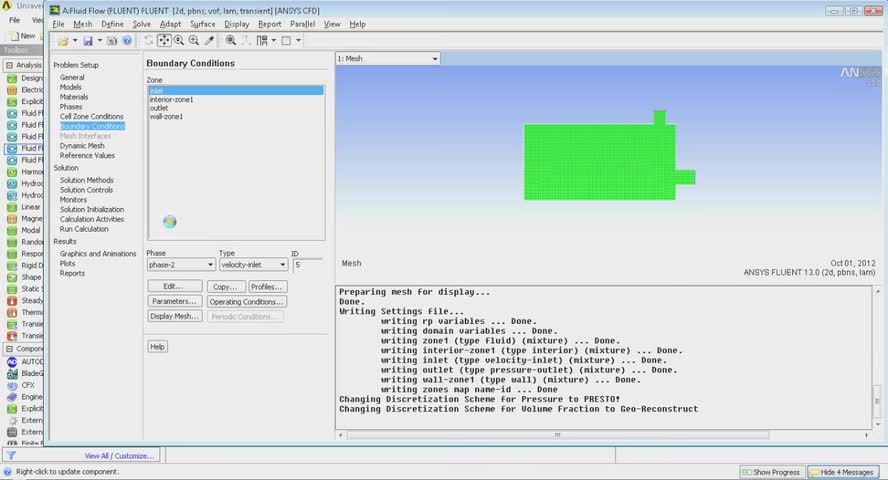
Task: Select outlet in Zone list
Action: (236, 108)
